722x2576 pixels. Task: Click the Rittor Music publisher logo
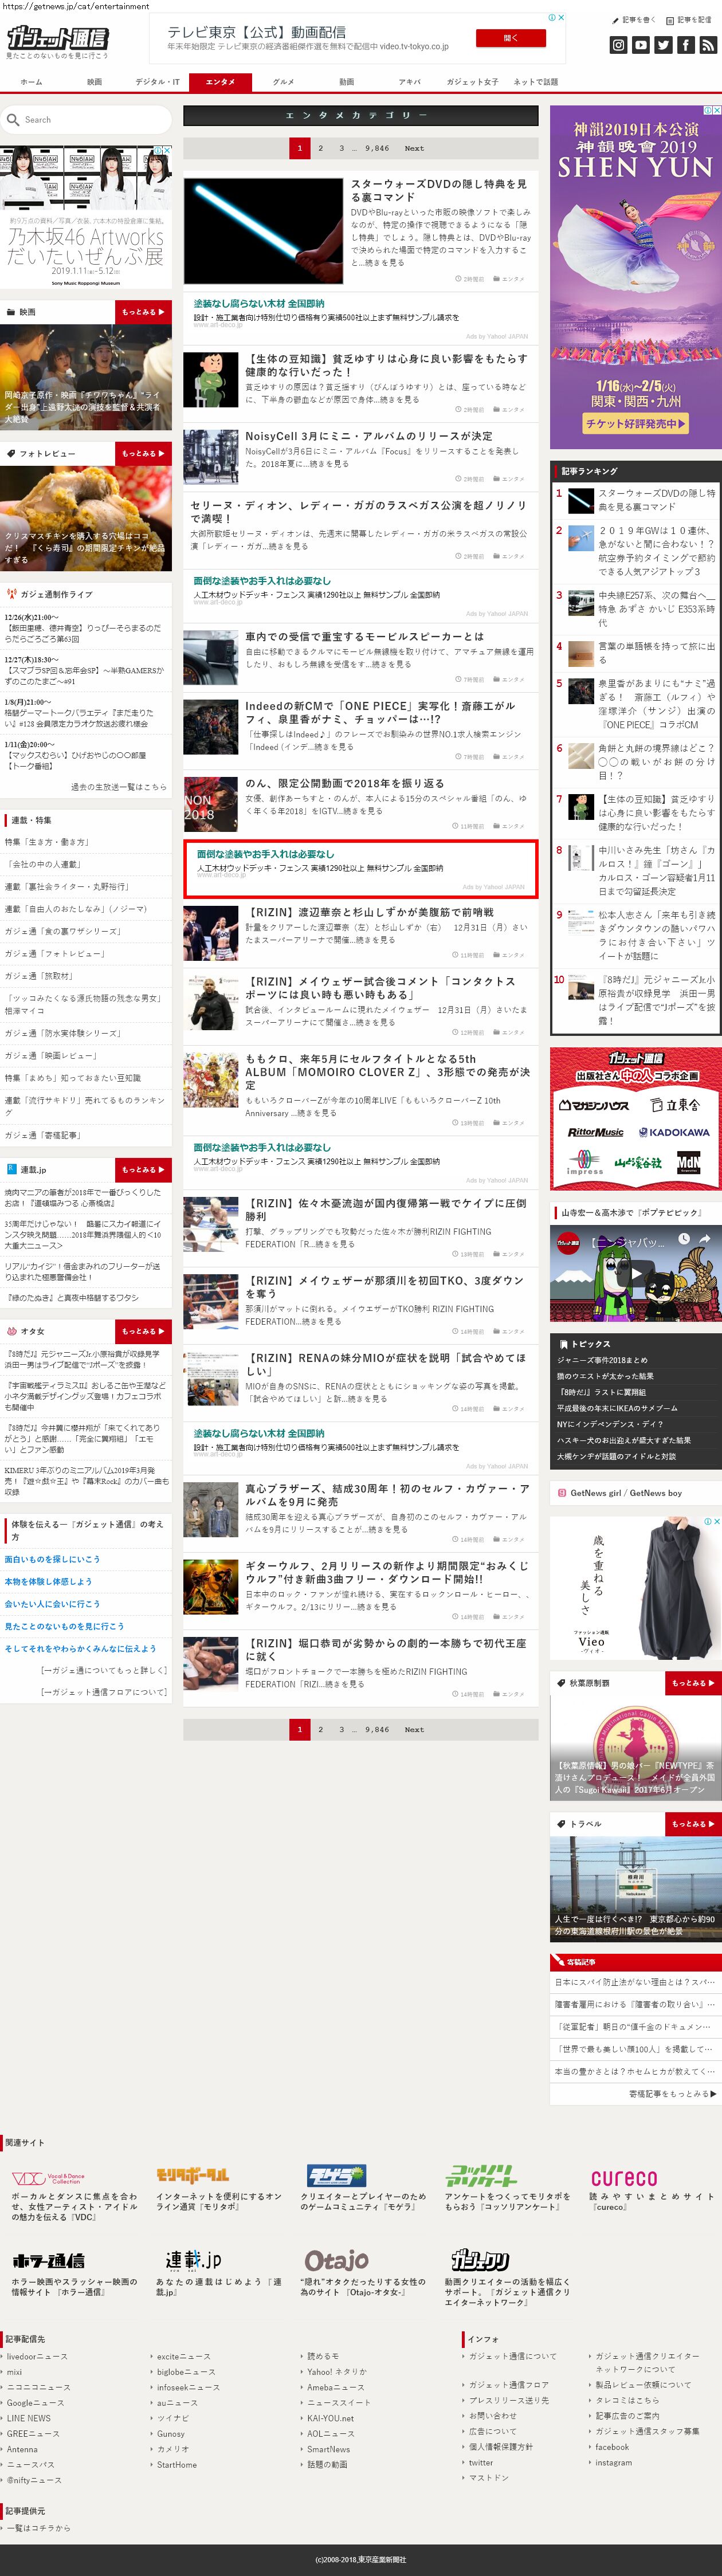click(x=595, y=1133)
